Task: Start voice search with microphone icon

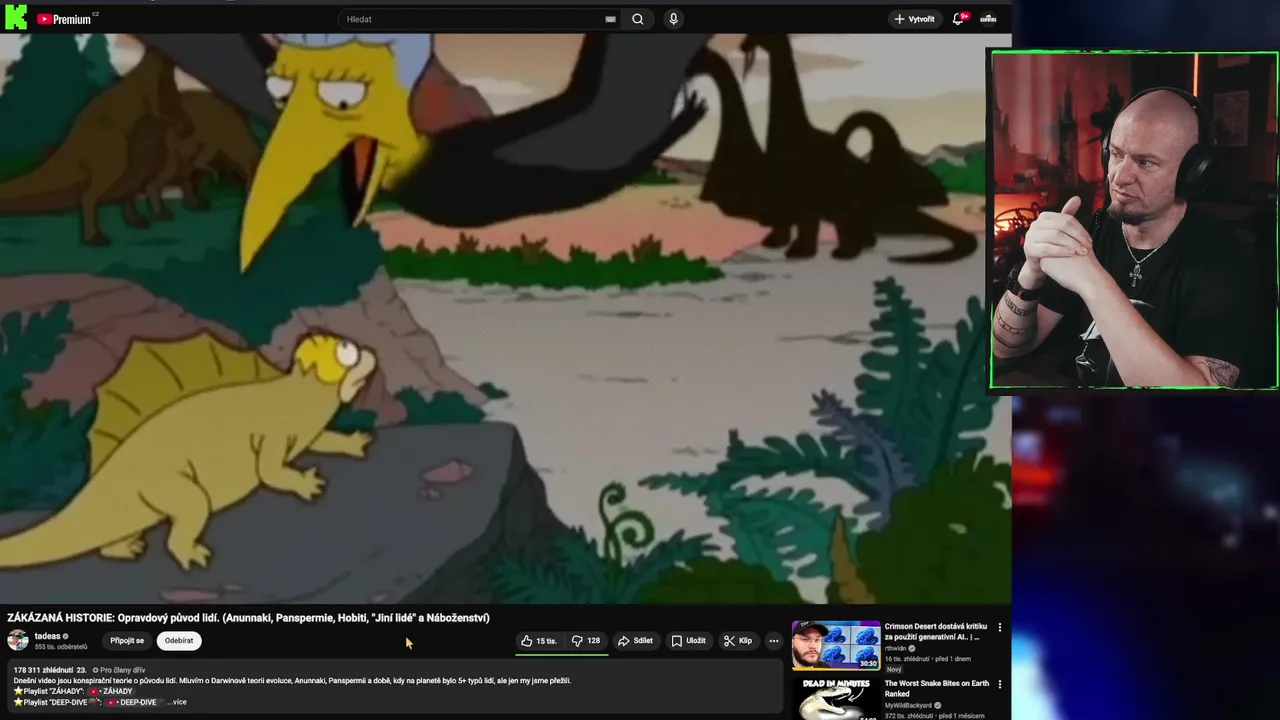Action: 673,19
